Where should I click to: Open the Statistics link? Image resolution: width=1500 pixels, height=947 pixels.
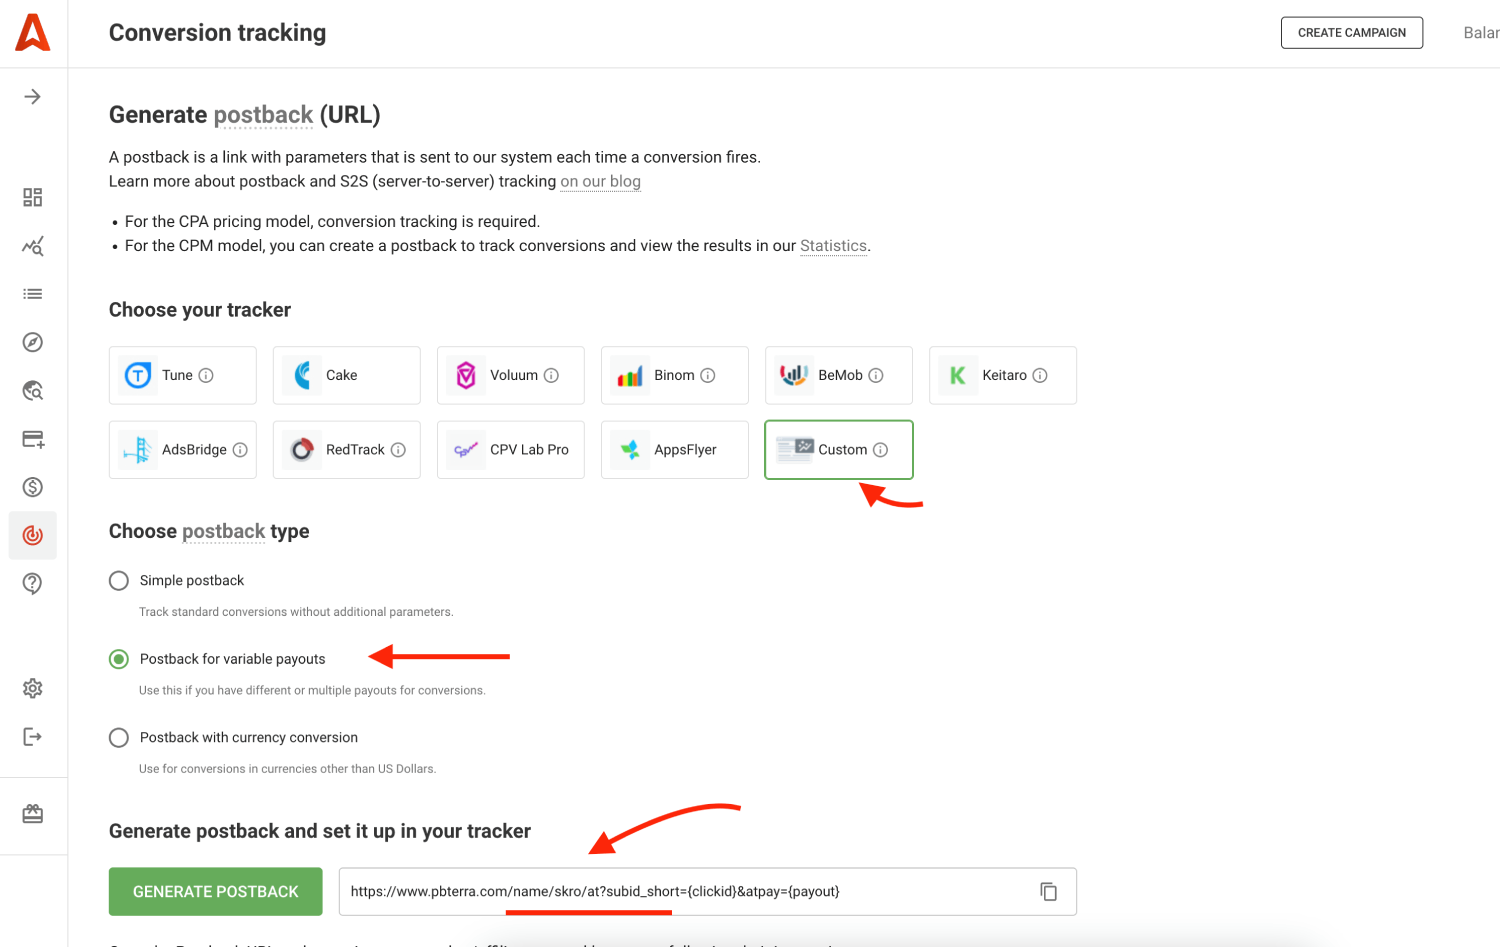click(833, 246)
